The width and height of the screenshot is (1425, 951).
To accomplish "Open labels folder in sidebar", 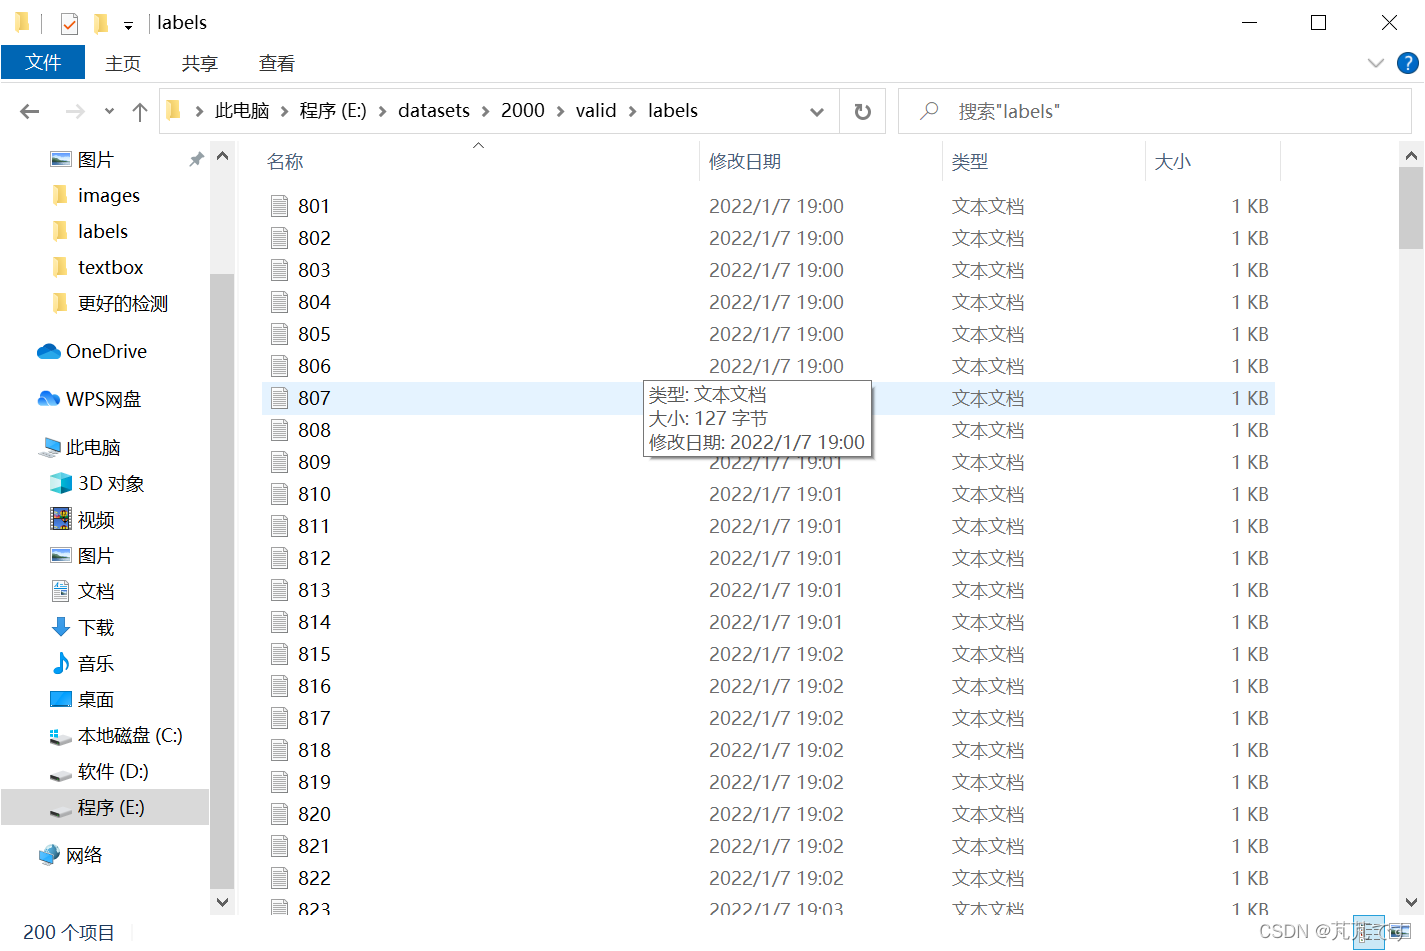I will pos(102,232).
